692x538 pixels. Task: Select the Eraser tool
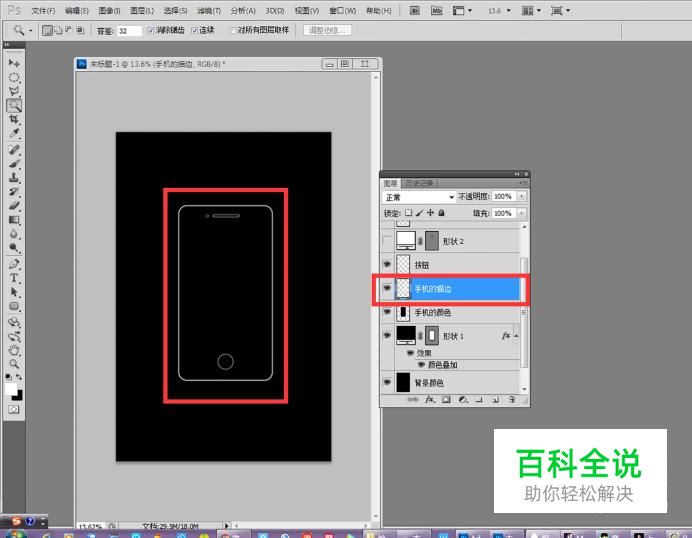pos(14,206)
